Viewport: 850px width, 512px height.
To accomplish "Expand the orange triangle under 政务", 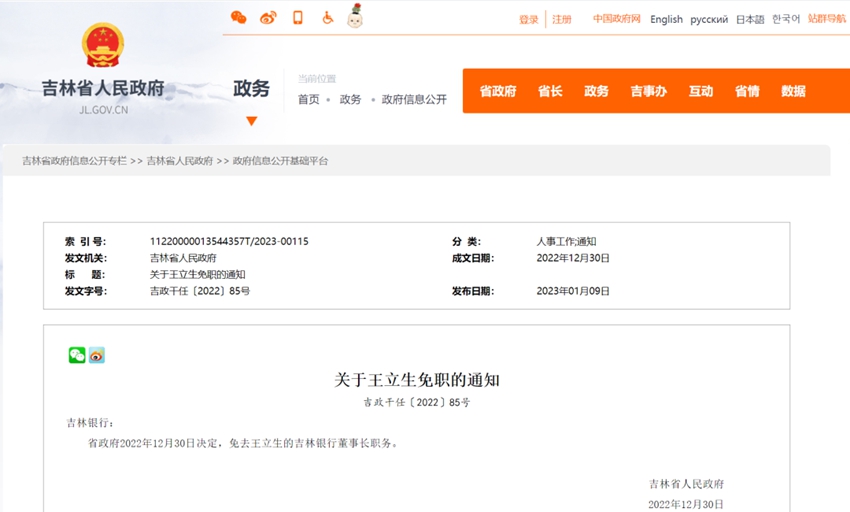I will 251,121.
